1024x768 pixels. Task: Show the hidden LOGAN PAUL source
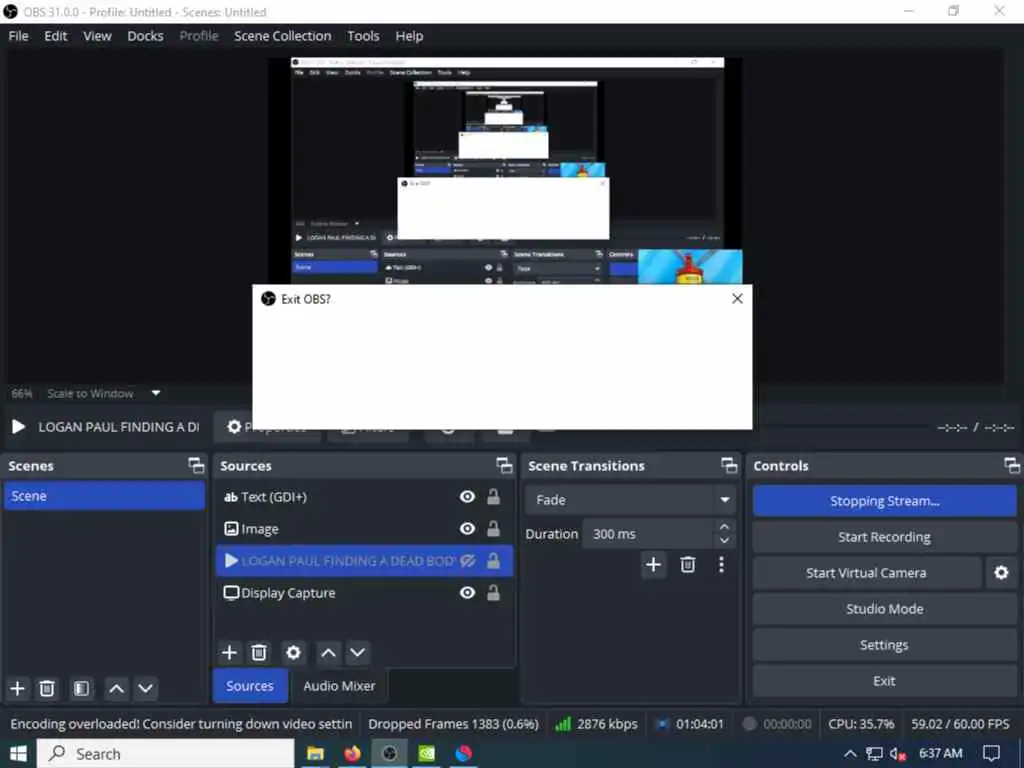tap(467, 560)
